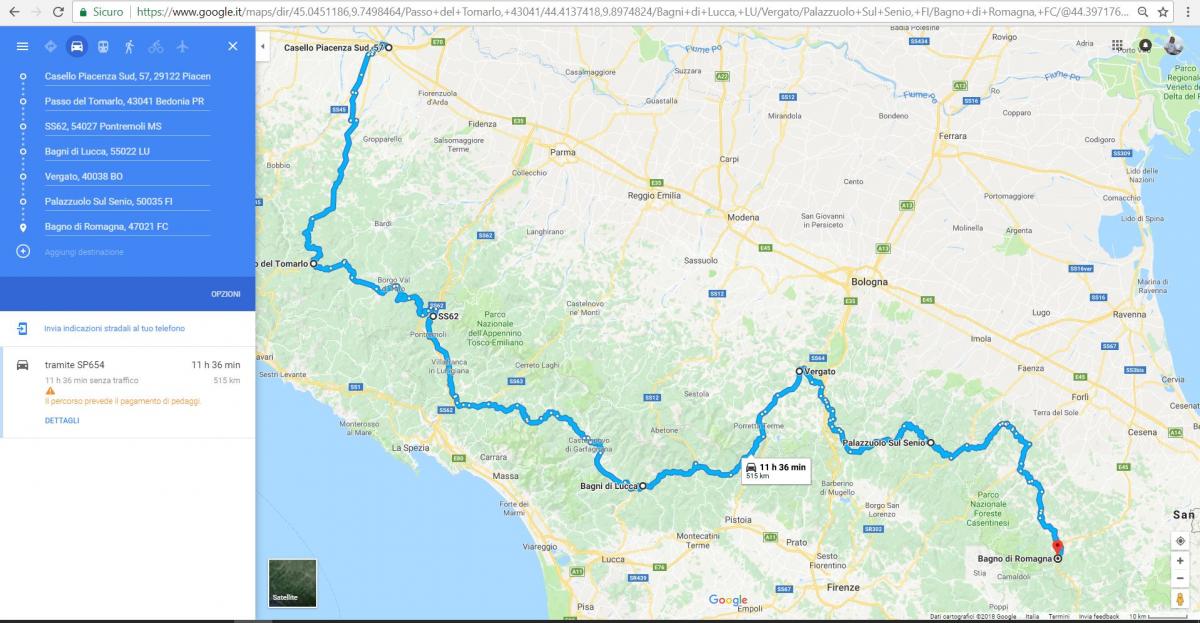Select the driving car travel mode
The width and height of the screenshot is (1200, 623).
pos(77,47)
